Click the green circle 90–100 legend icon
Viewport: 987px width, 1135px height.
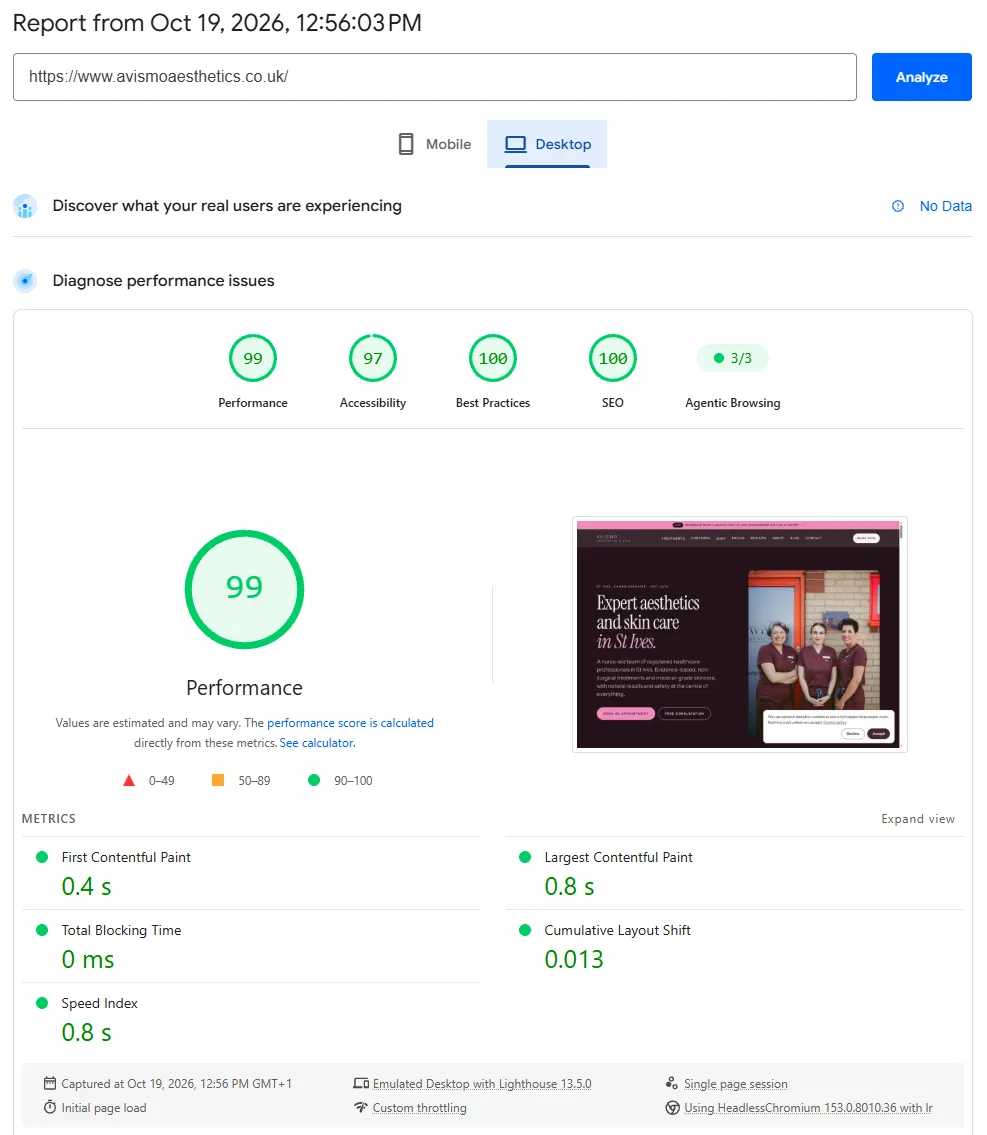click(314, 780)
